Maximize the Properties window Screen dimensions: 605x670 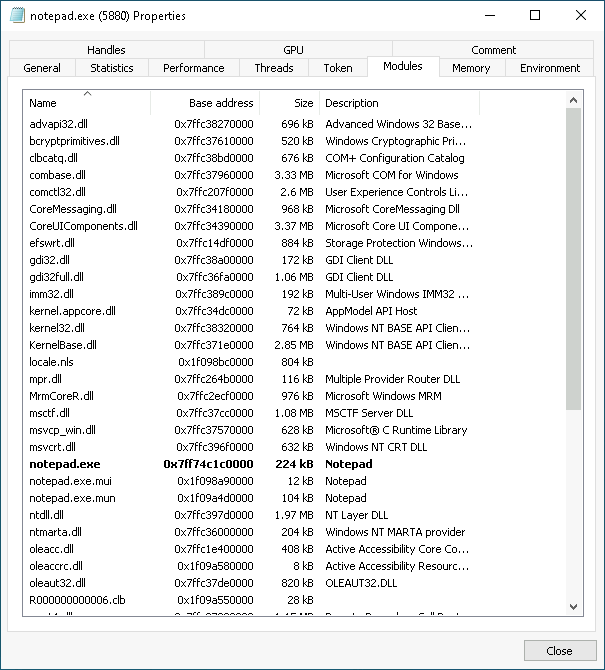535,16
